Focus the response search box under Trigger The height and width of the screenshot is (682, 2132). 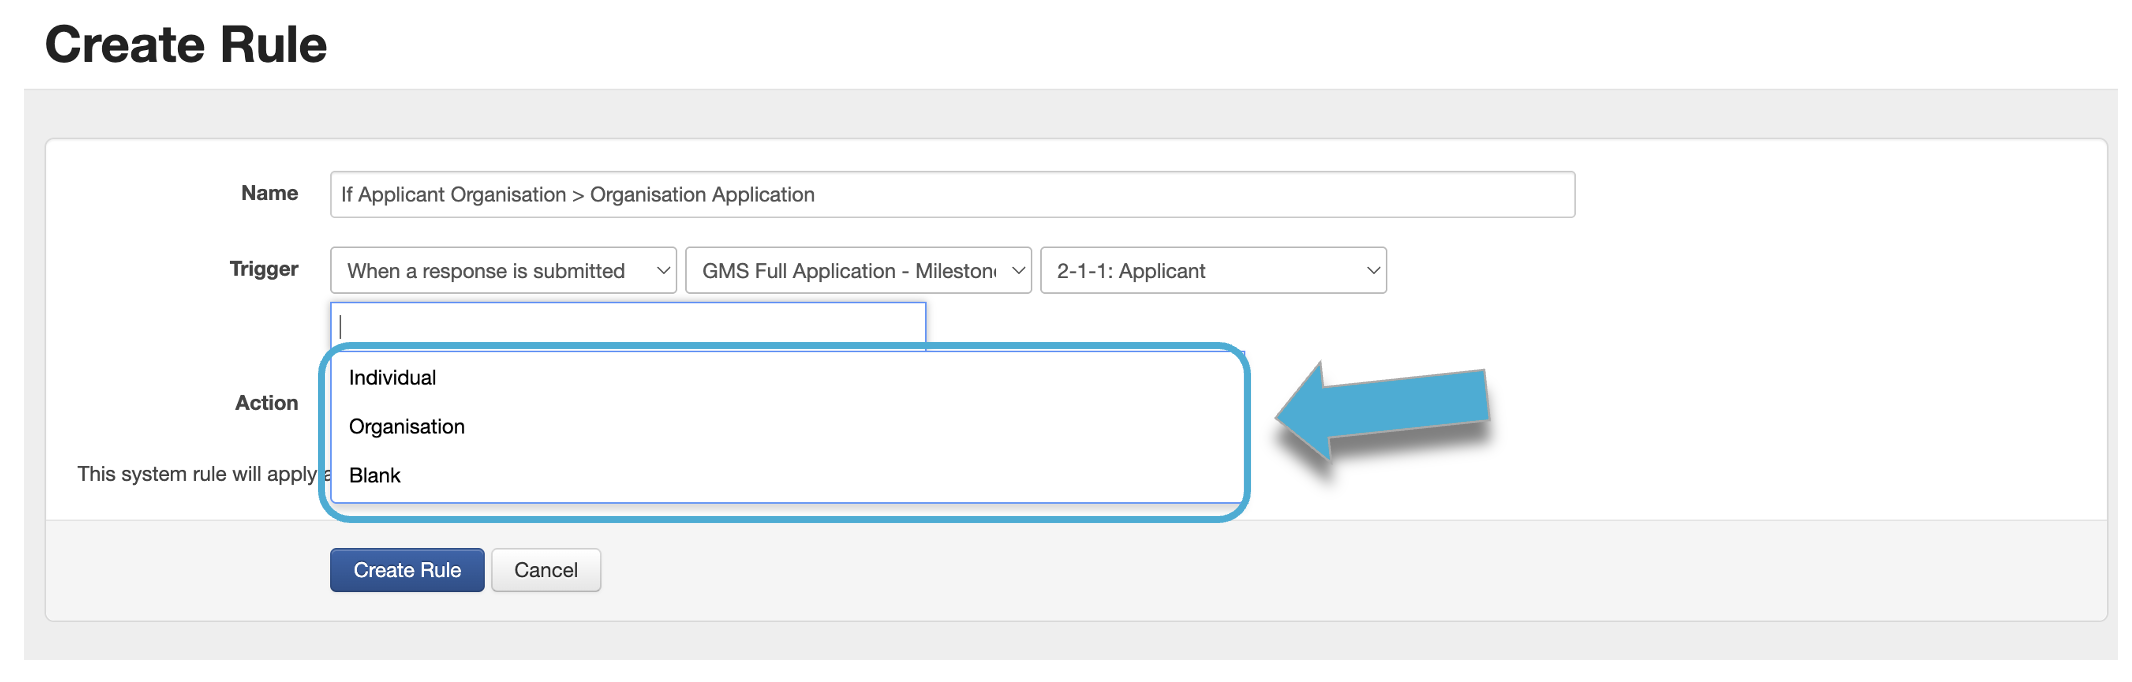click(627, 325)
